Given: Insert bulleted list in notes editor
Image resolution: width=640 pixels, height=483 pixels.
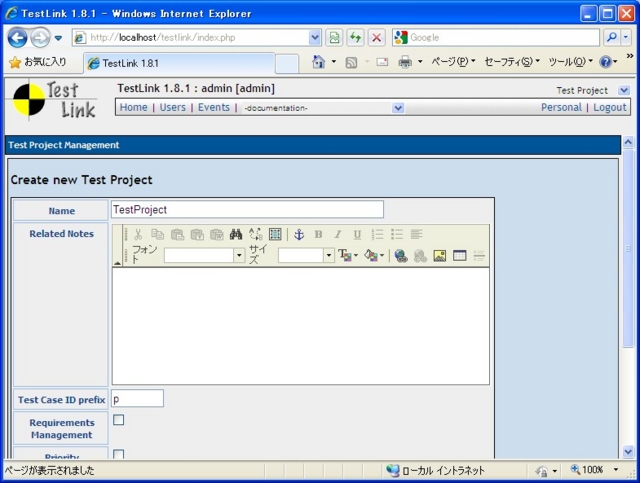Looking at the screenshot, I should pyautogui.click(x=397, y=234).
